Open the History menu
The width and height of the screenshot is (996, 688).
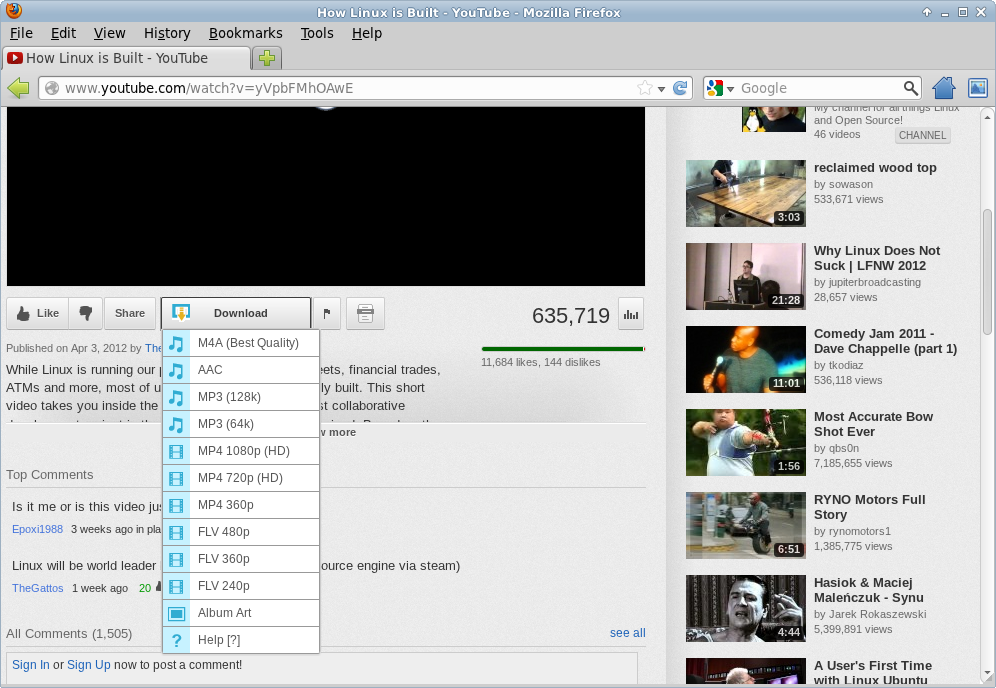[x=167, y=33]
